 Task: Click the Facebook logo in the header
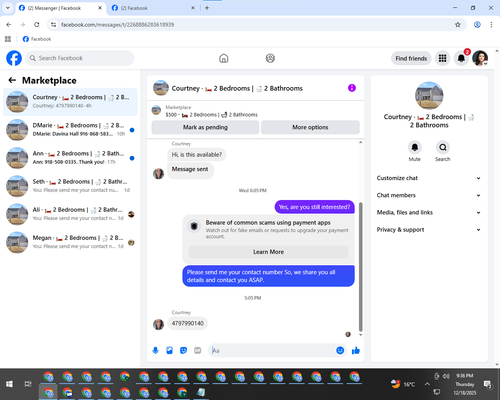[14, 58]
